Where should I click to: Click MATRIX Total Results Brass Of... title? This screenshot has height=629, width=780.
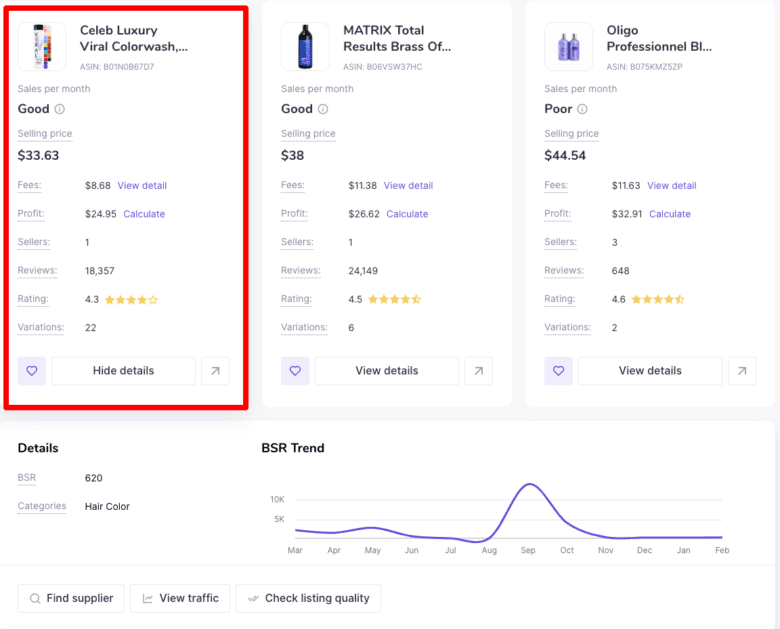pos(397,38)
